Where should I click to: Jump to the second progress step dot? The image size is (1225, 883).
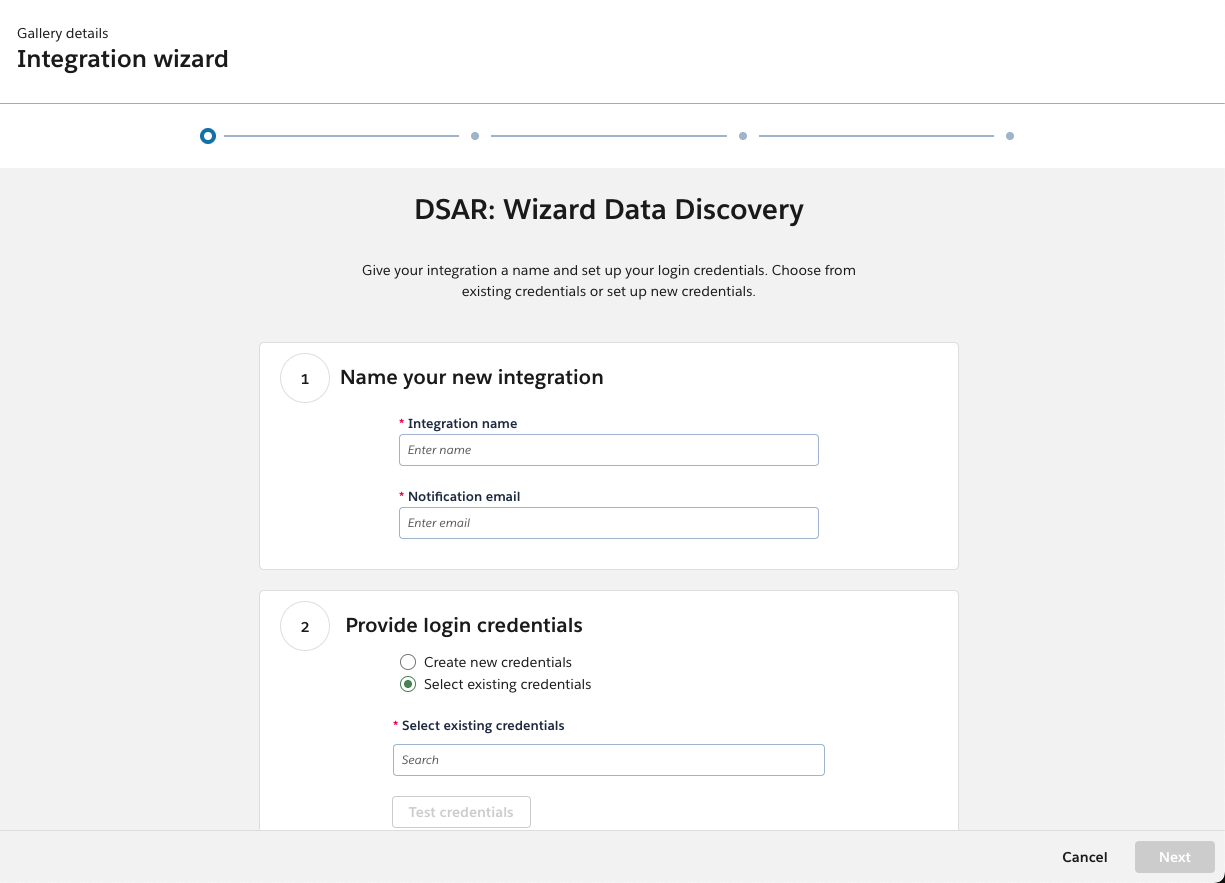pyautogui.click(x=475, y=136)
